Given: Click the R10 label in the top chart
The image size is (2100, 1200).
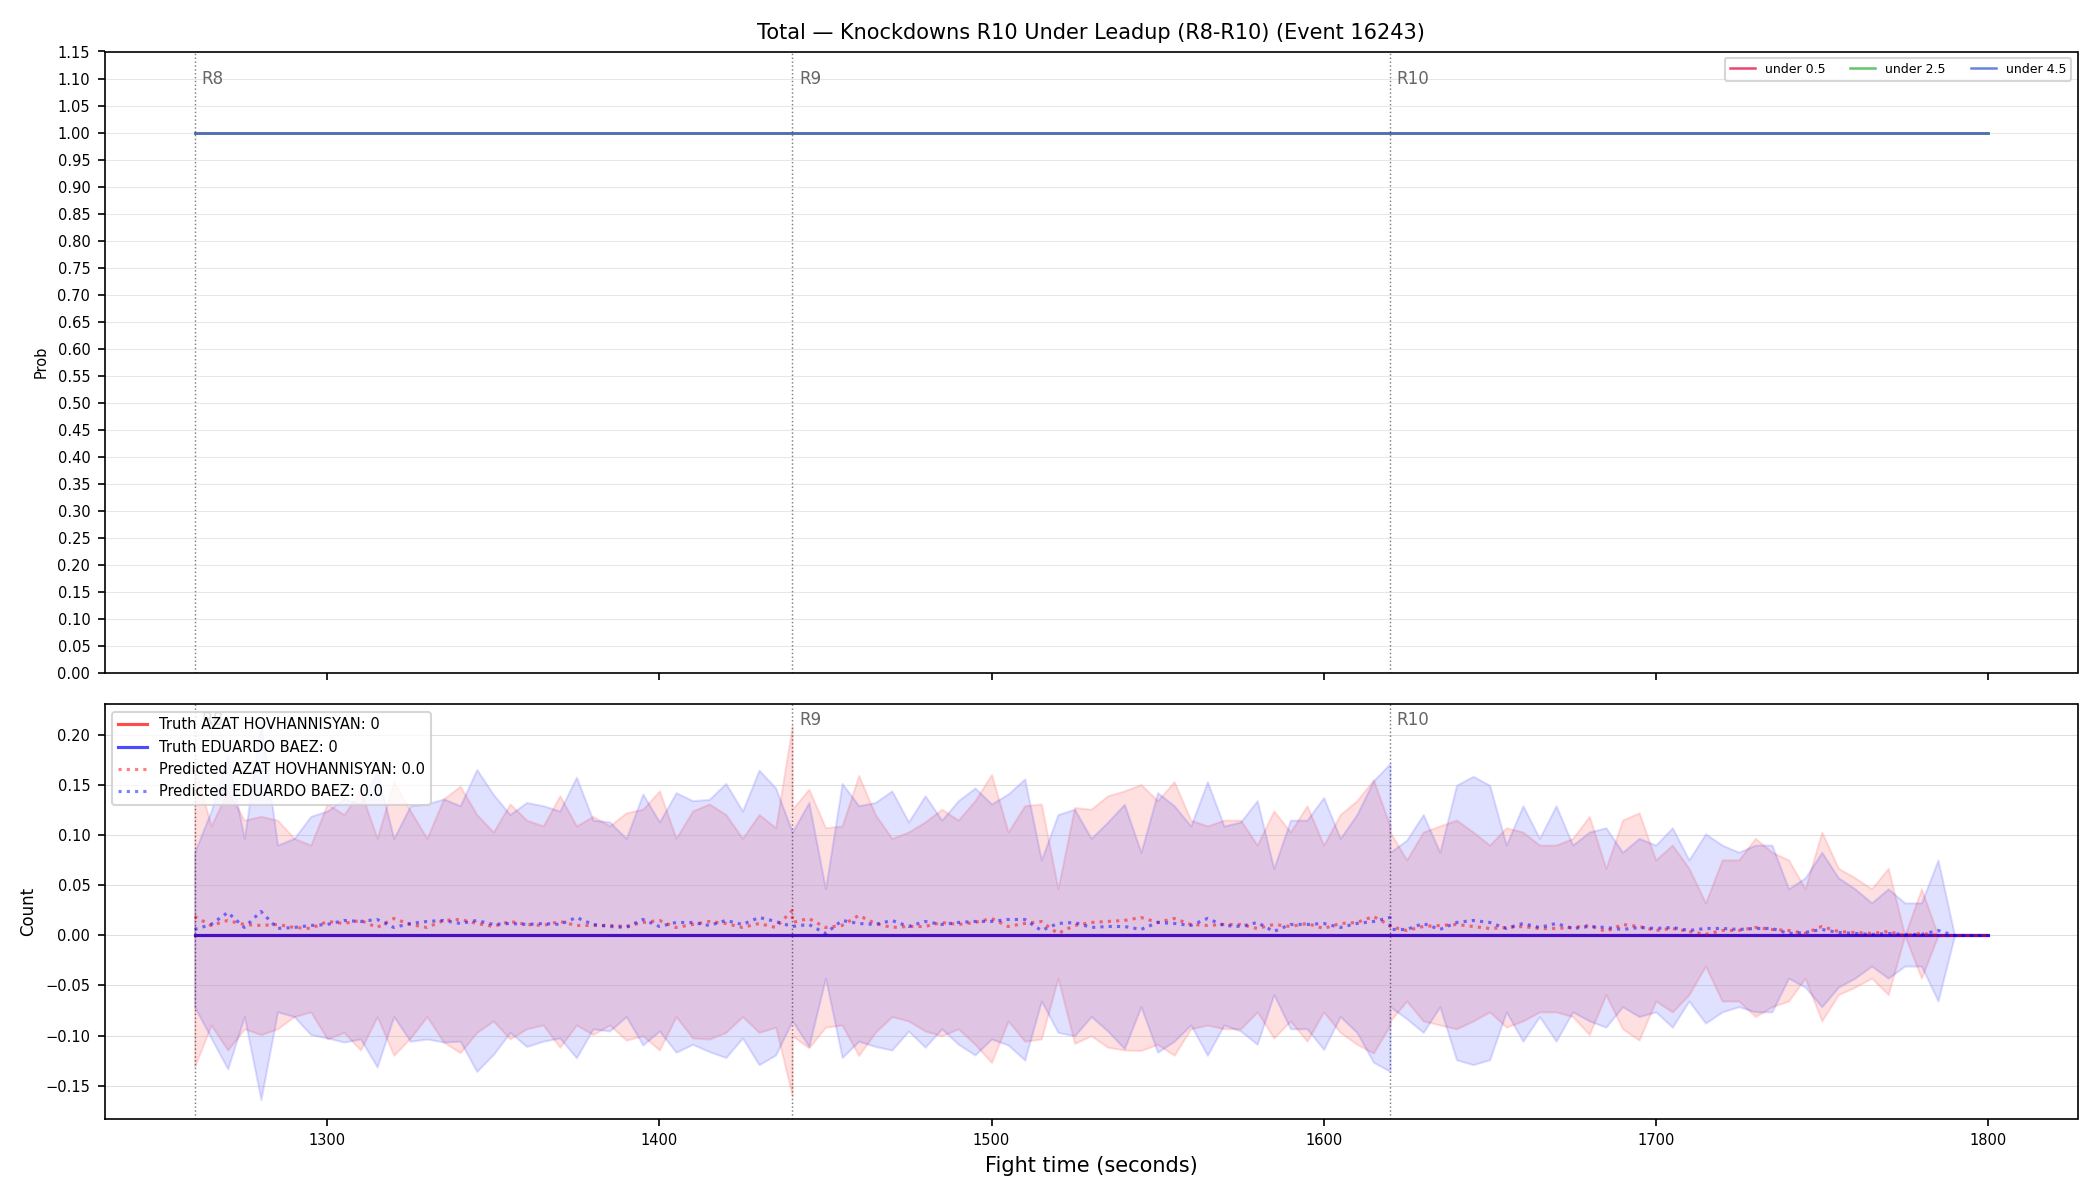Looking at the screenshot, I should (x=1412, y=78).
